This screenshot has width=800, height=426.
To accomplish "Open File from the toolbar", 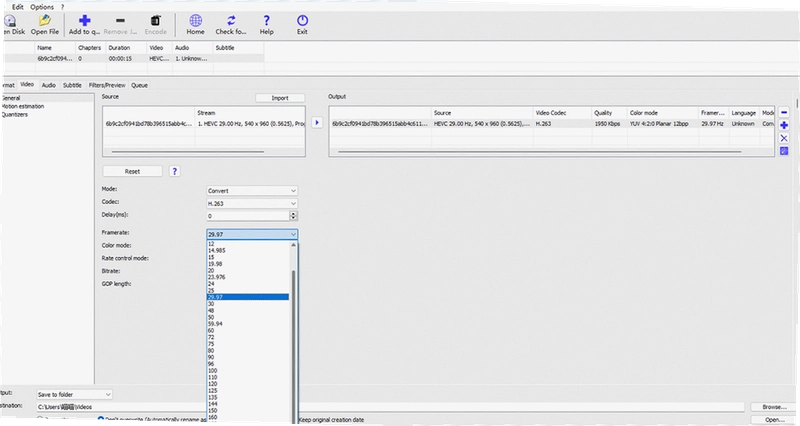I will (45, 24).
